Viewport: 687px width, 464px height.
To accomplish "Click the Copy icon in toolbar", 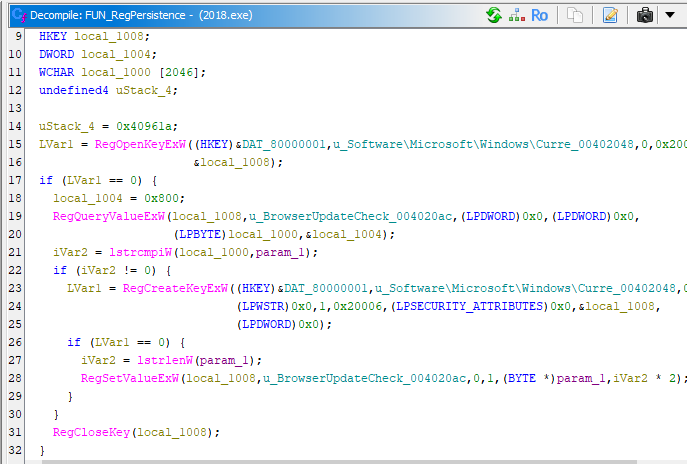I will click(x=574, y=15).
